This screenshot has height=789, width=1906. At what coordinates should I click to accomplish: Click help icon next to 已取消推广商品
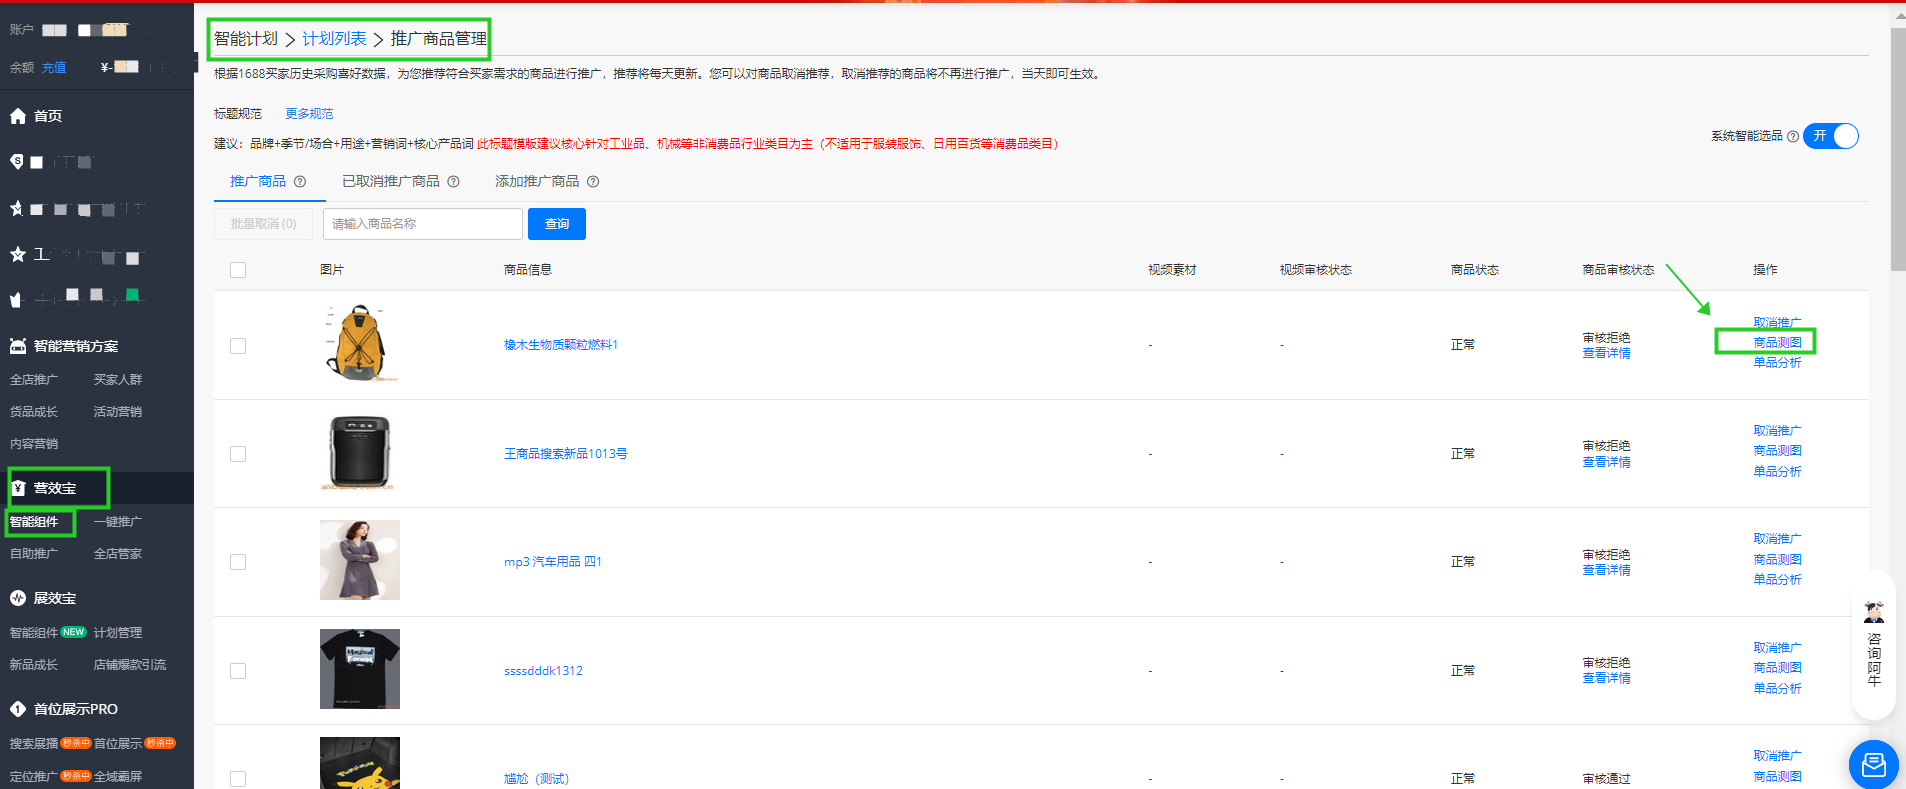click(453, 182)
